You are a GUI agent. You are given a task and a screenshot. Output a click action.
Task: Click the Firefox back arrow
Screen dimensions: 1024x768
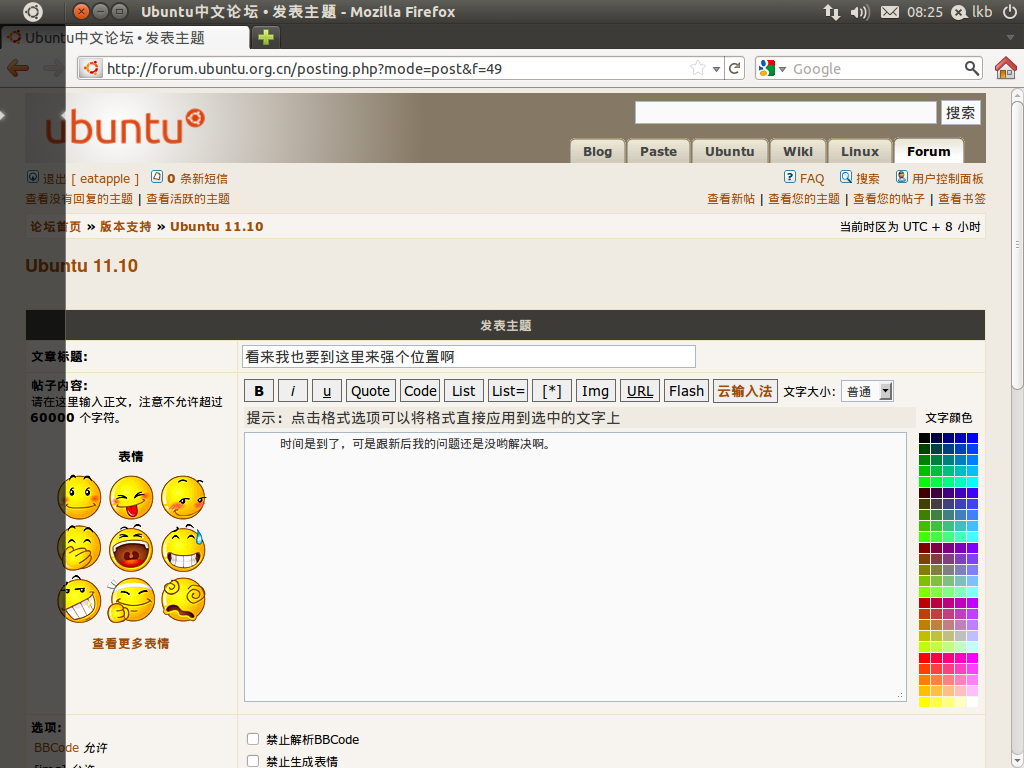18,68
